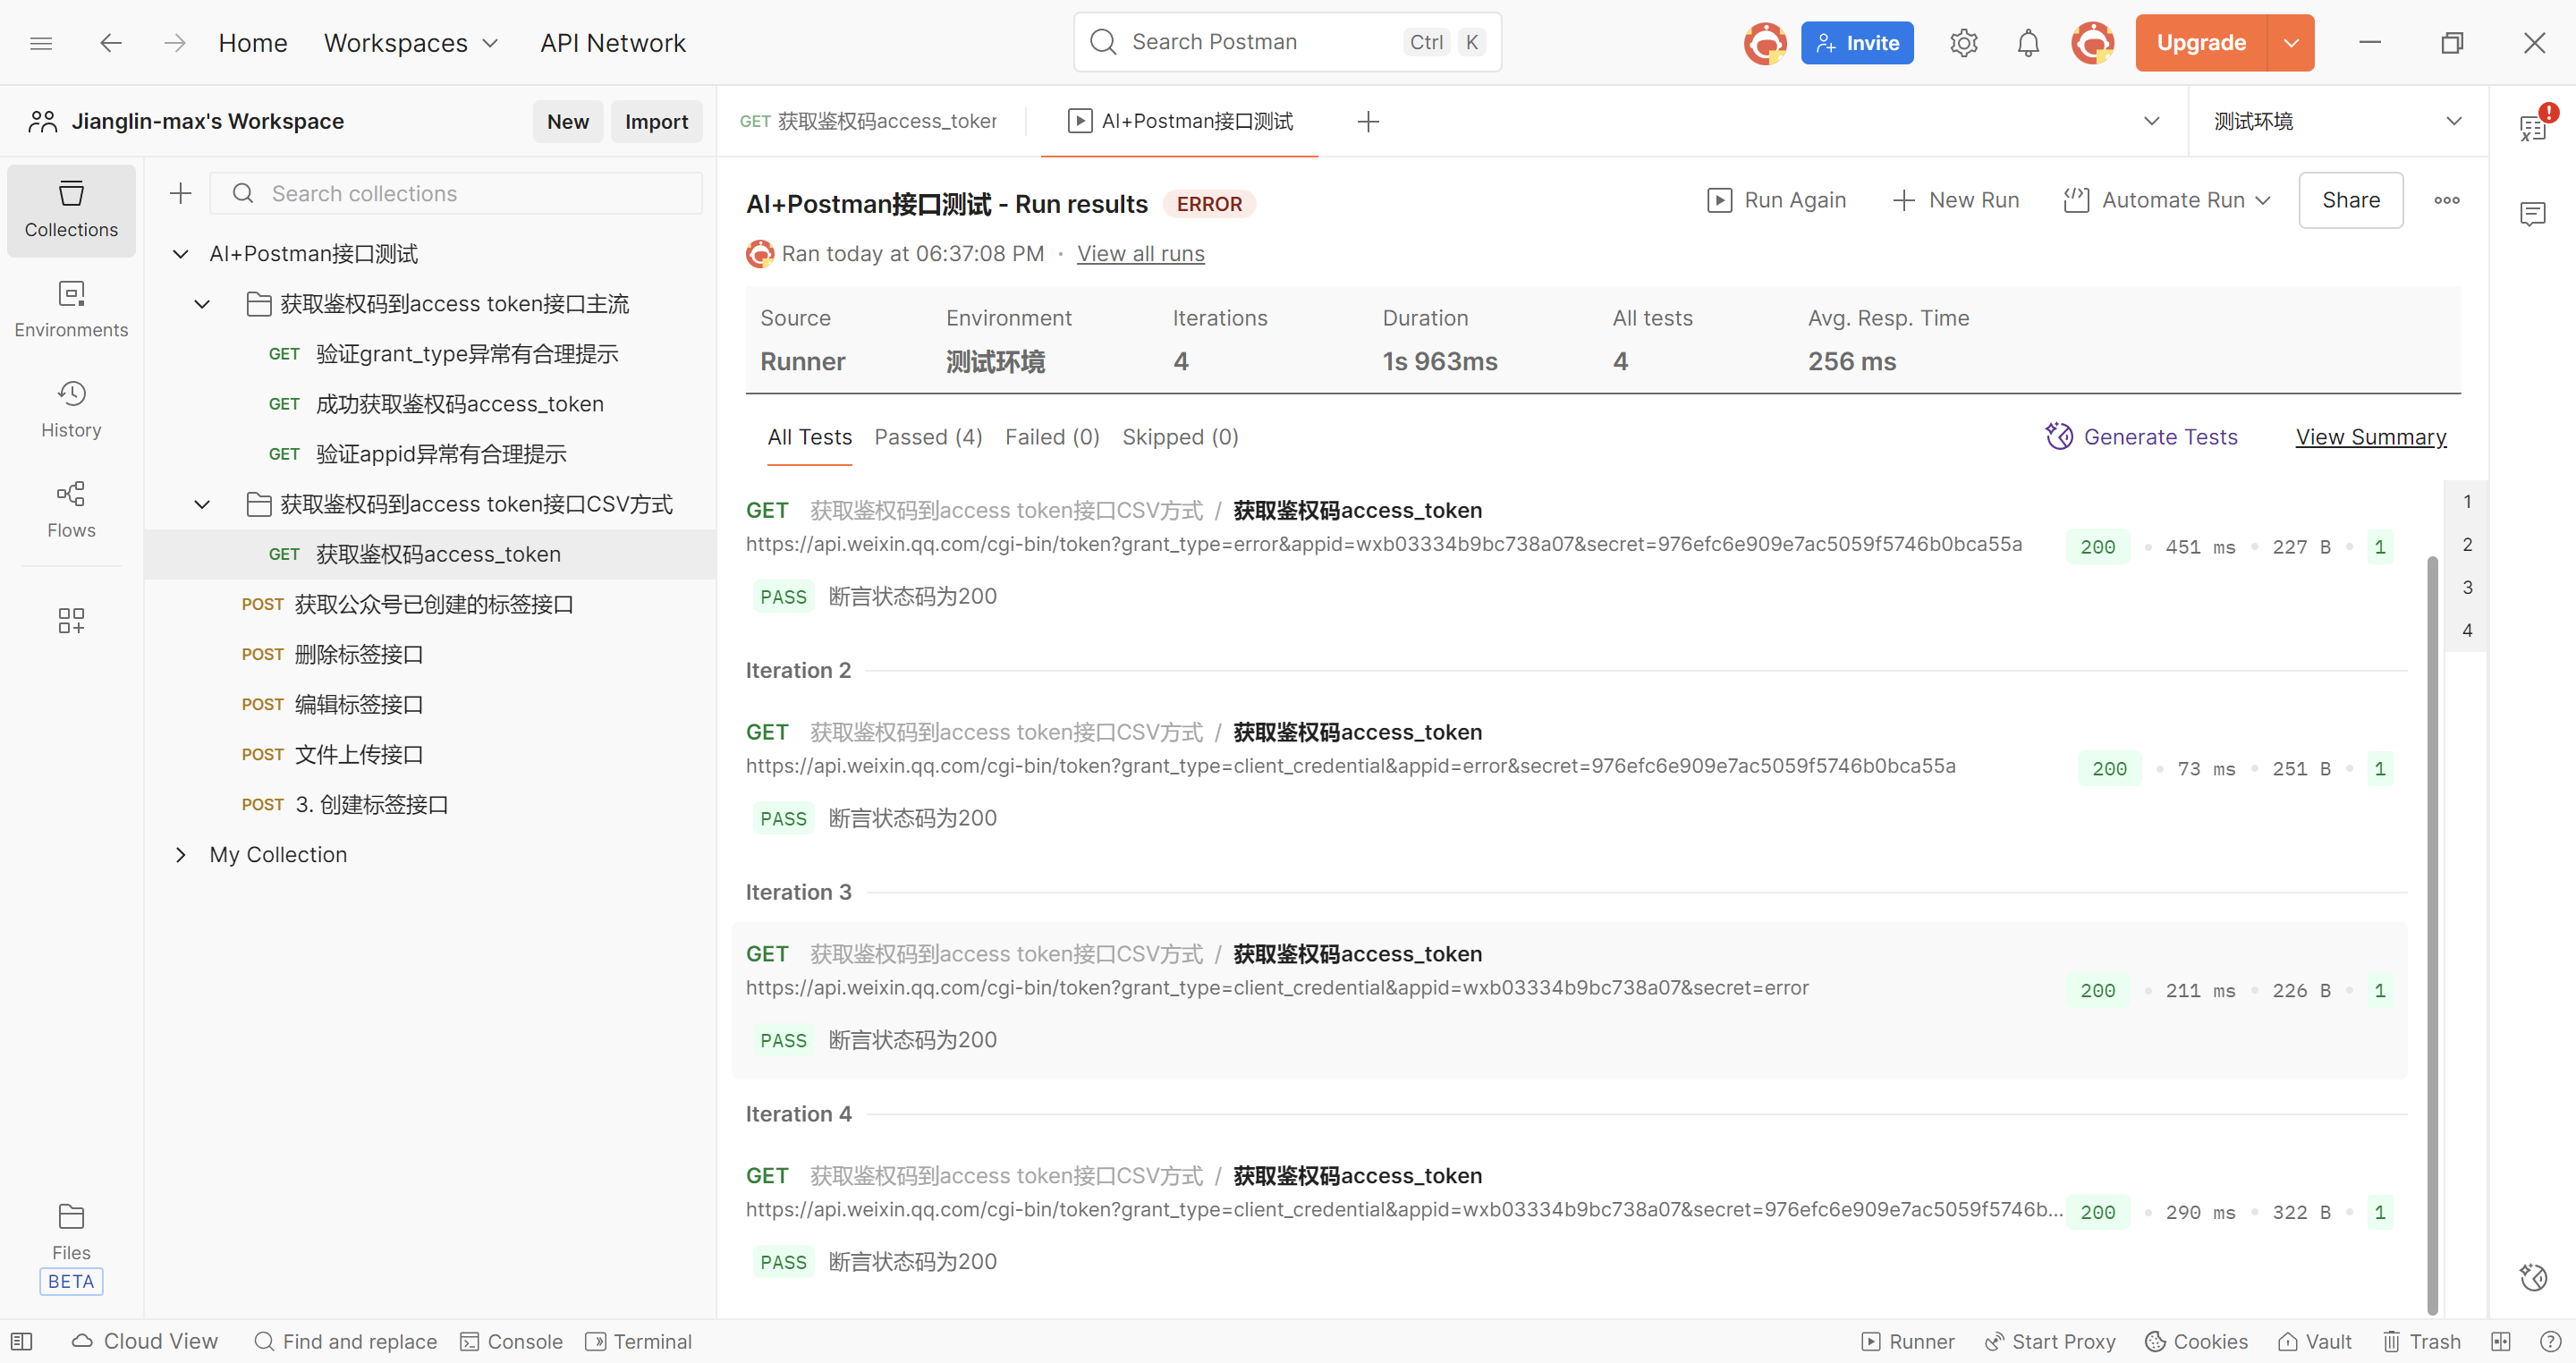Open API Network
This screenshot has width=2576, height=1363.
[x=613, y=43]
